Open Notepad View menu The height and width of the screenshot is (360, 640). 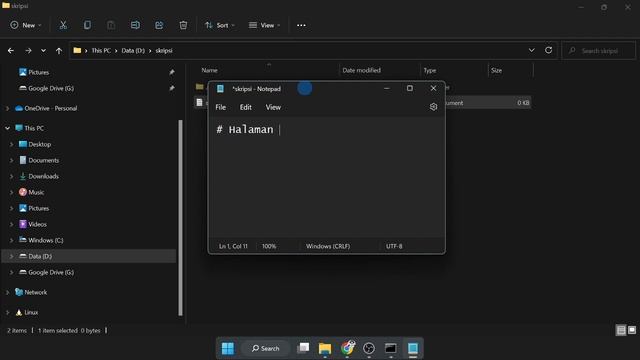pyautogui.click(x=273, y=107)
